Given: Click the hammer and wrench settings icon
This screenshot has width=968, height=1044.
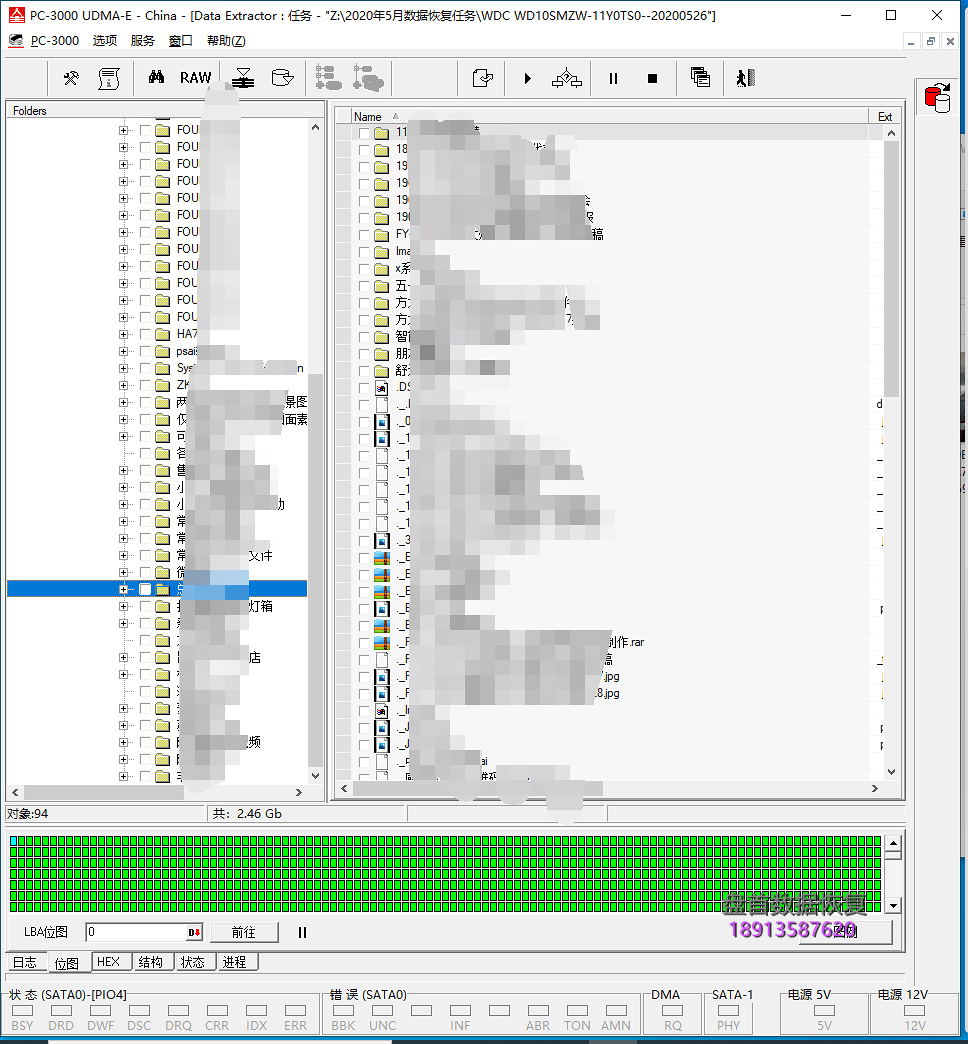Looking at the screenshot, I should pyautogui.click(x=71, y=78).
